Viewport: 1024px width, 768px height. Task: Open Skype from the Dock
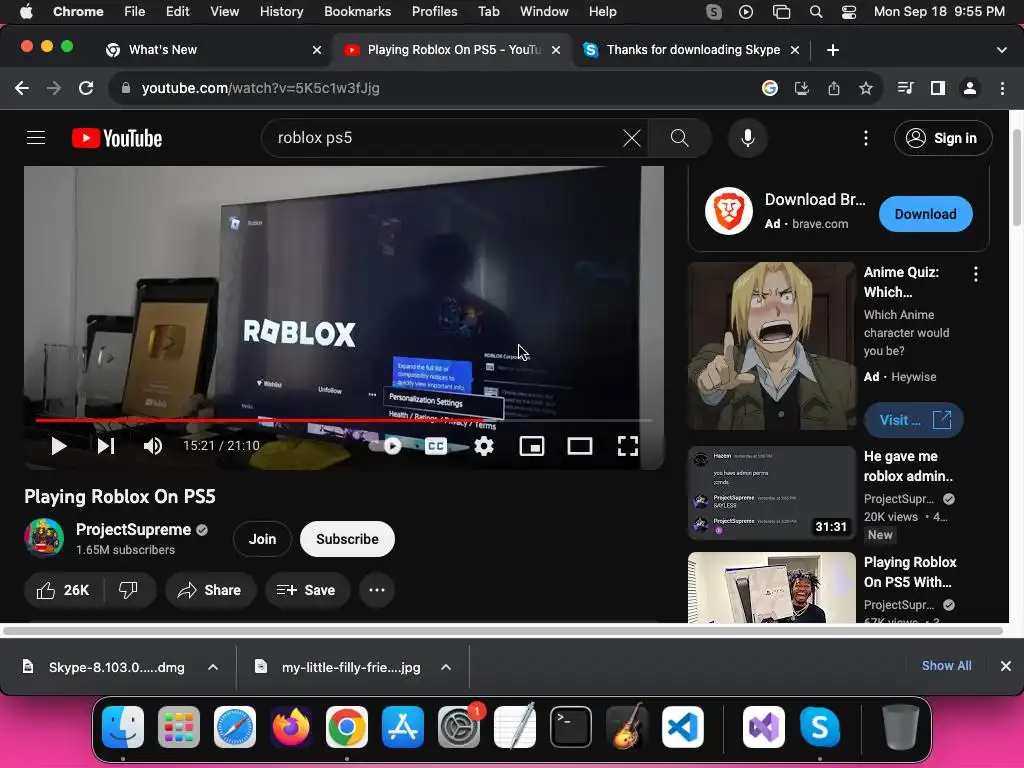click(x=820, y=727)
